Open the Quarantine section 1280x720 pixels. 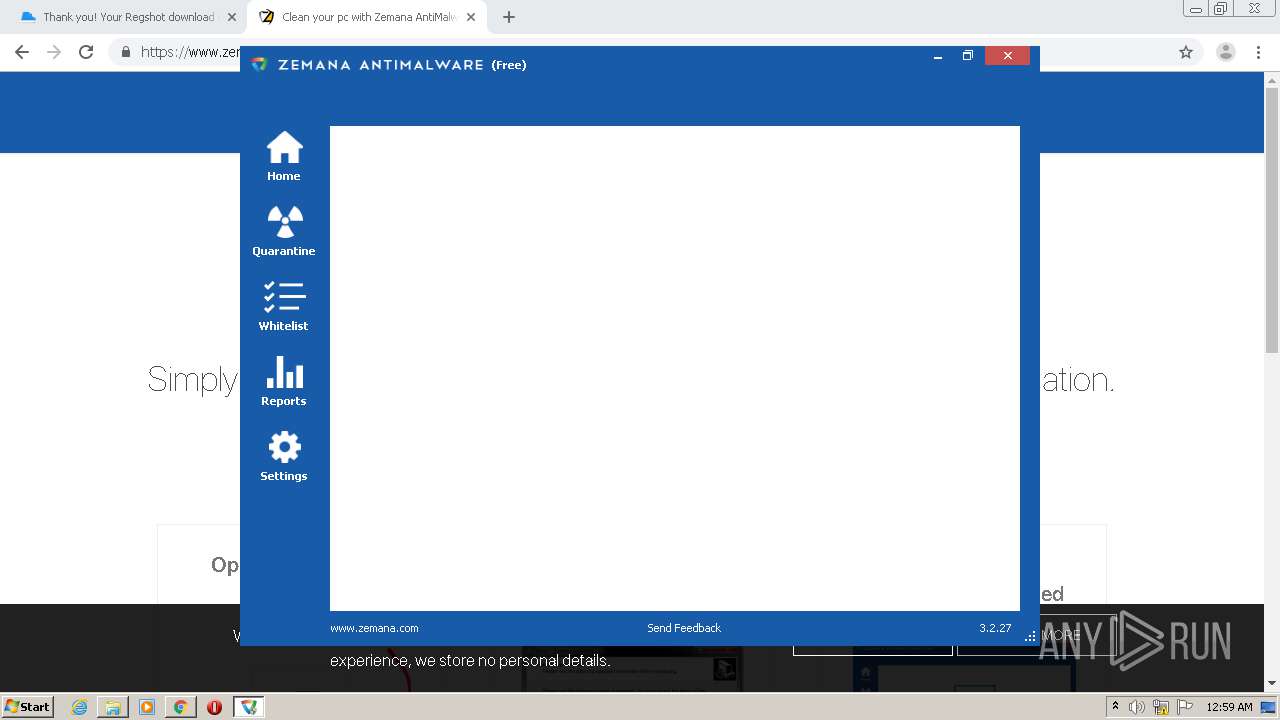[284, 231]
